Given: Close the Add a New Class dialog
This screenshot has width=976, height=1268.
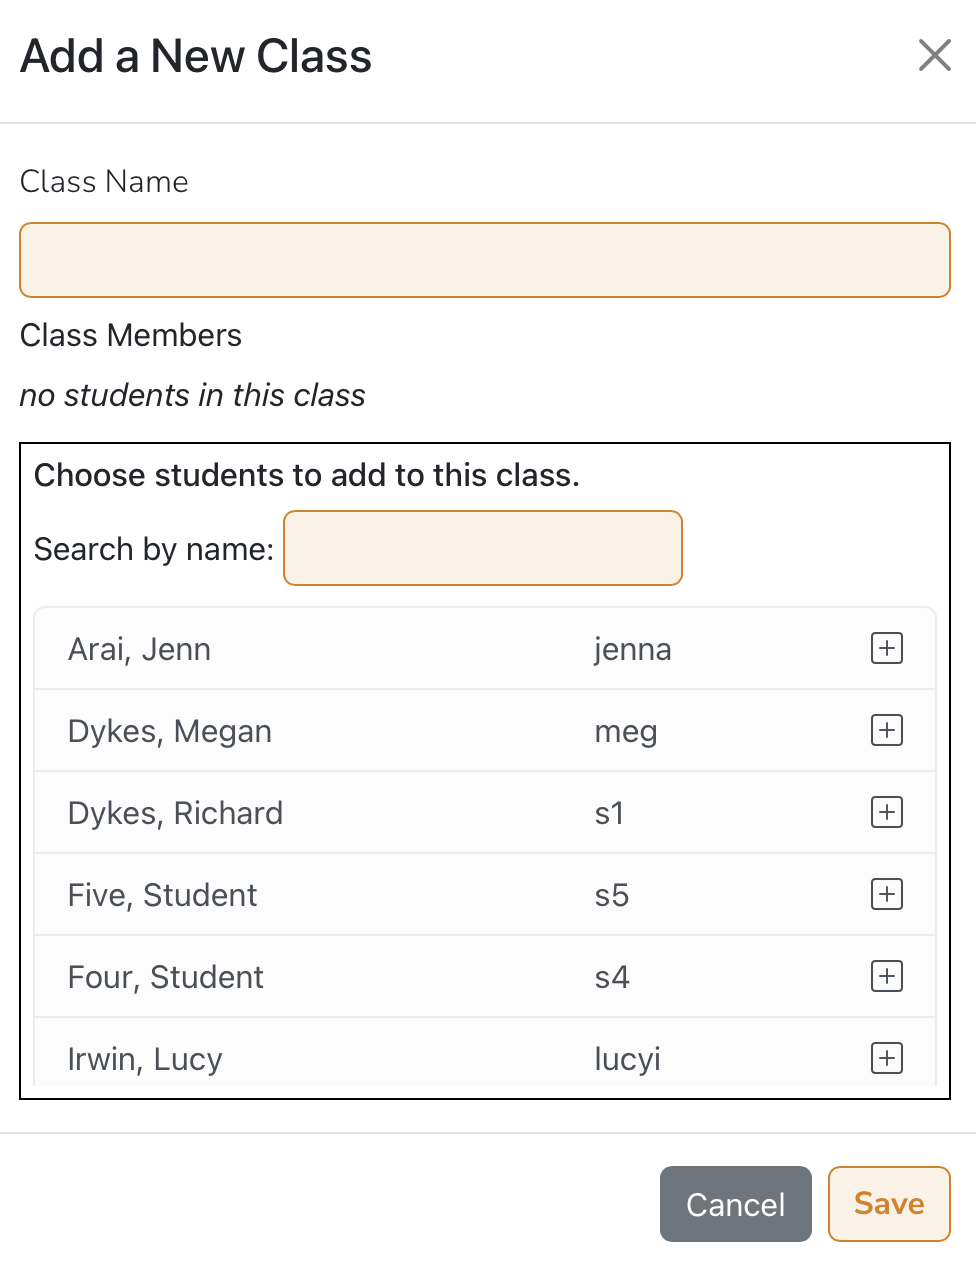Looking at the screenshot, I should (934, 56).
